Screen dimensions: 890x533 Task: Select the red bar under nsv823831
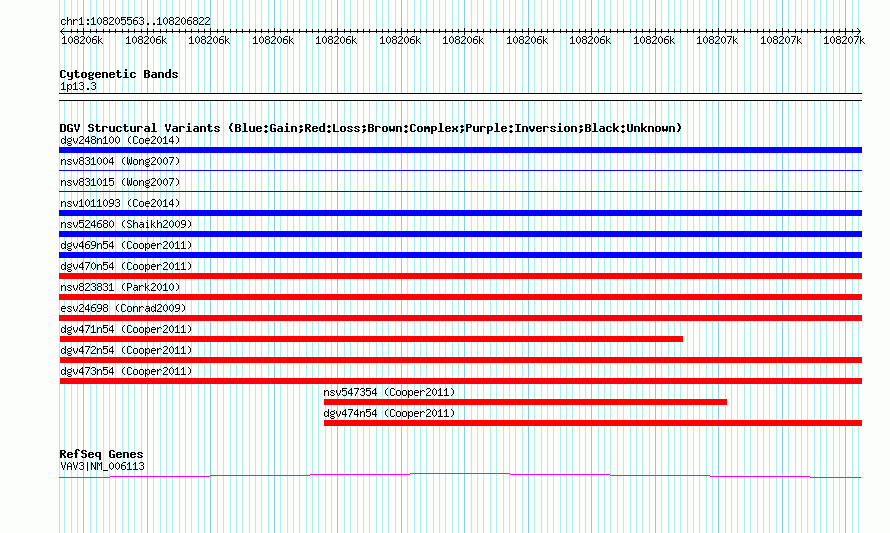(x=460, y=297)
